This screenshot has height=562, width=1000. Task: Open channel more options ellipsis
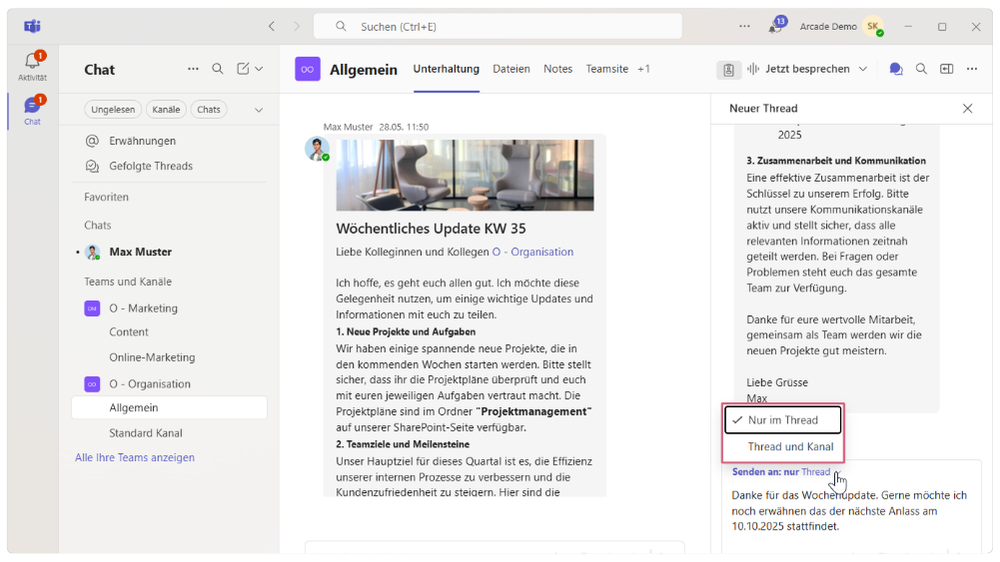(x=972, y=68)
